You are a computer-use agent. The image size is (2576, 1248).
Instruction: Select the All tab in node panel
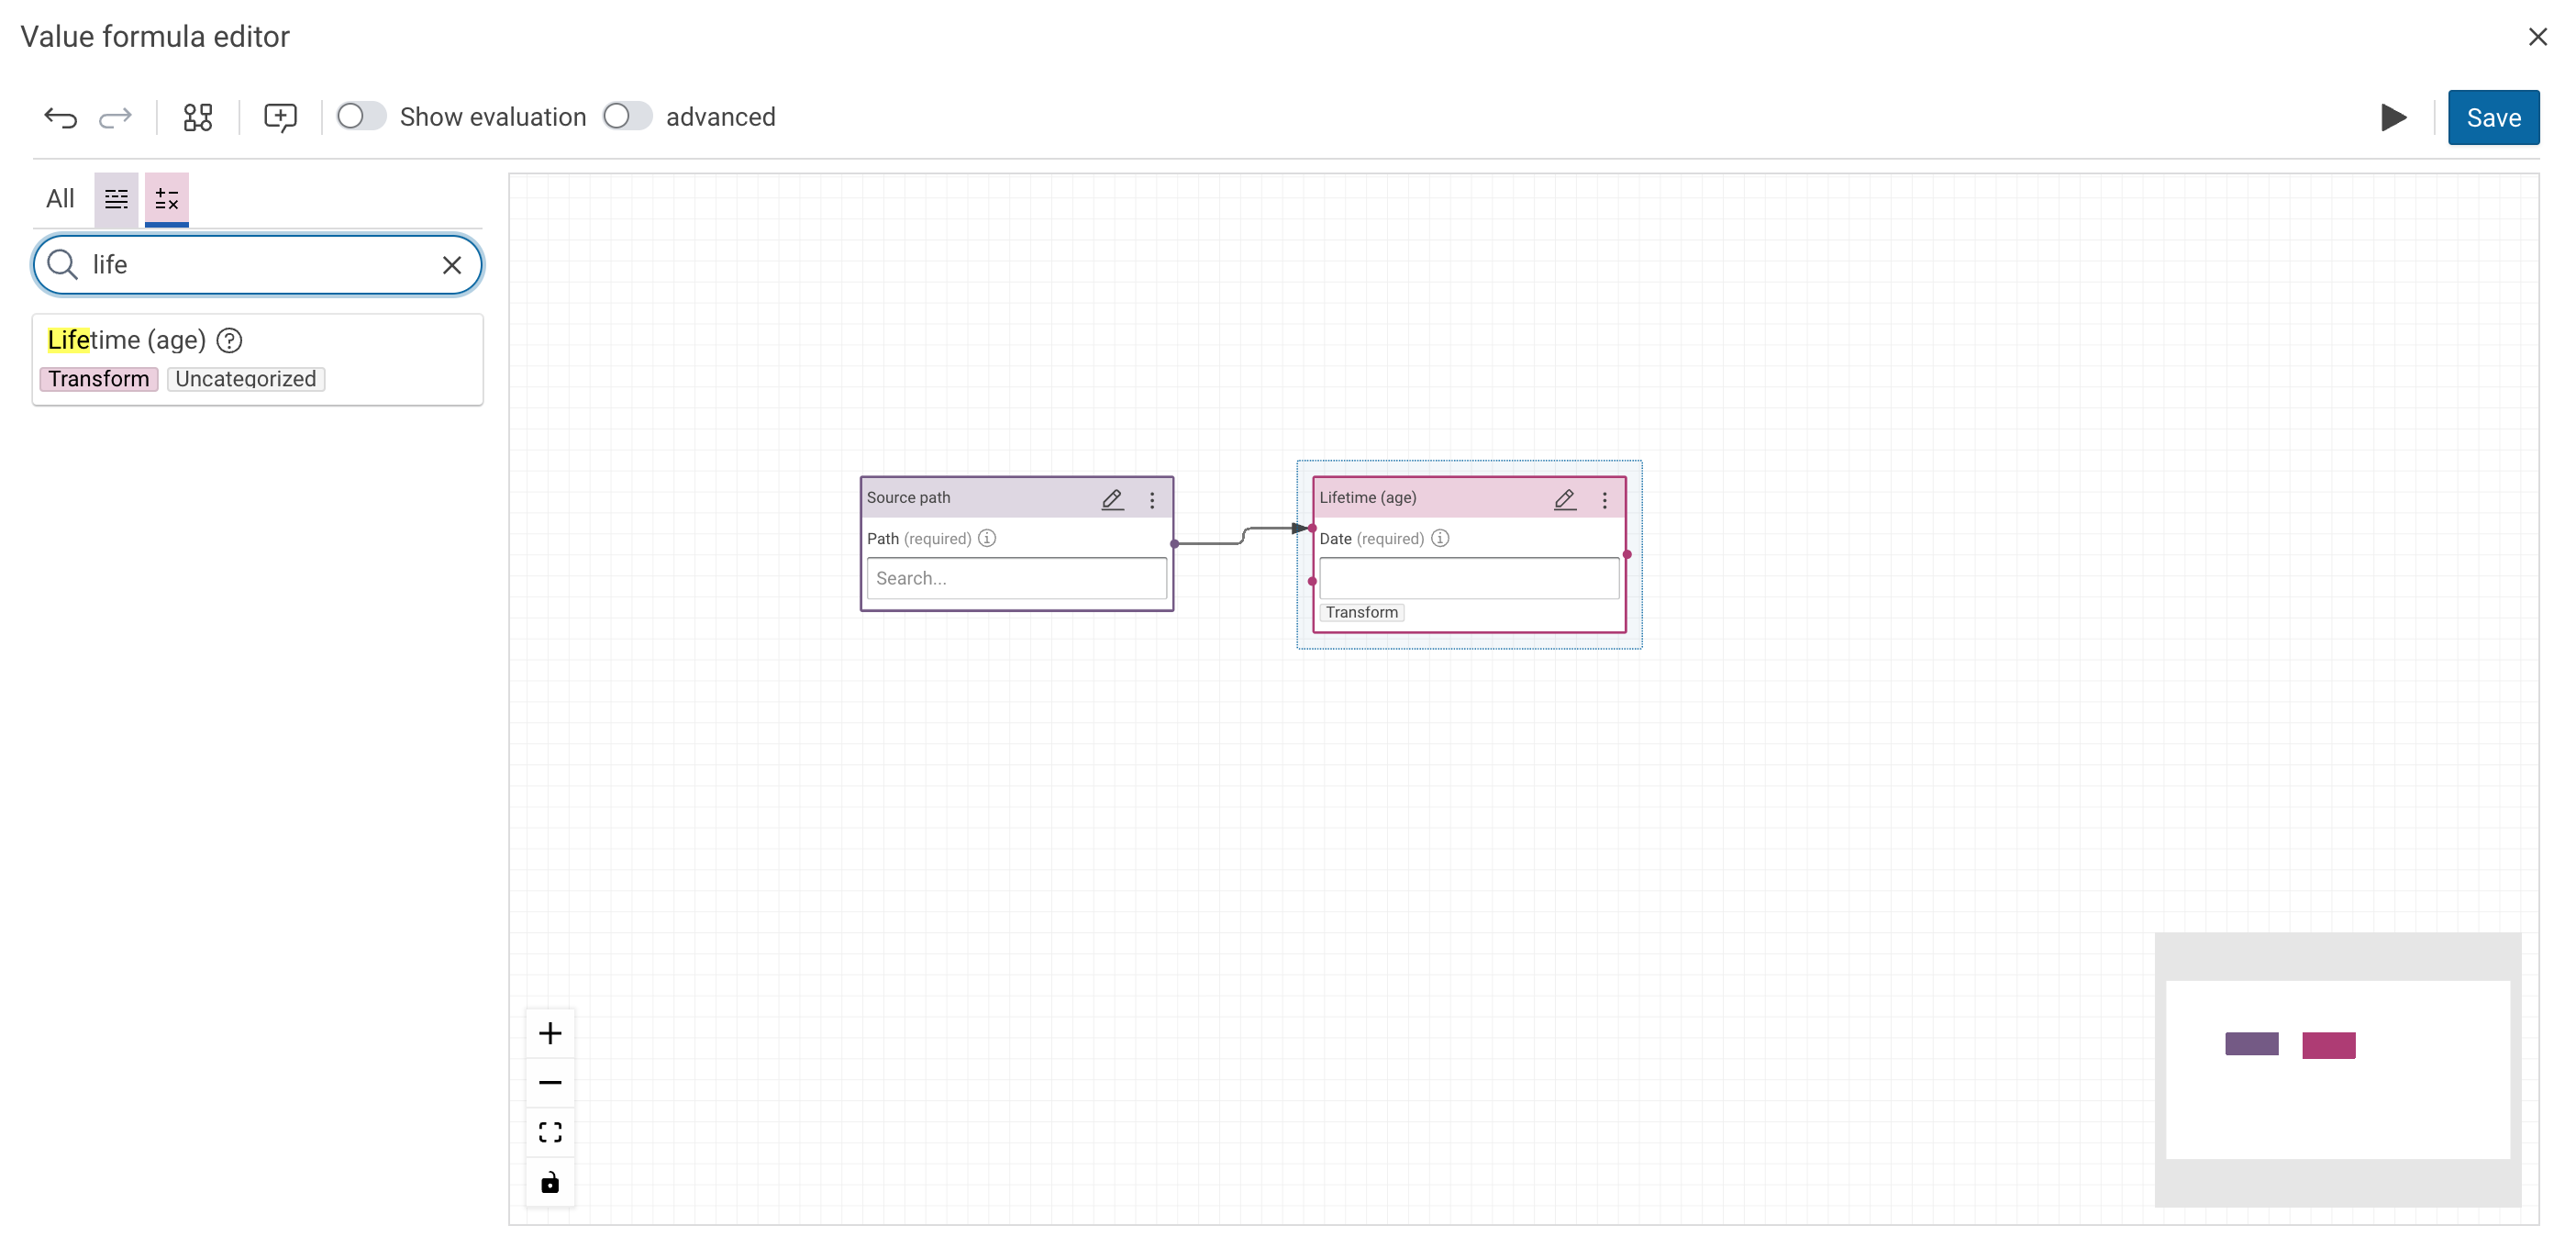click(61, 197)
